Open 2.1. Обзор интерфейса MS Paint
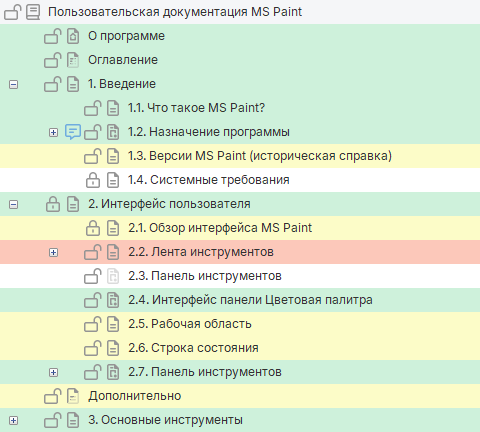 (220, 228)
